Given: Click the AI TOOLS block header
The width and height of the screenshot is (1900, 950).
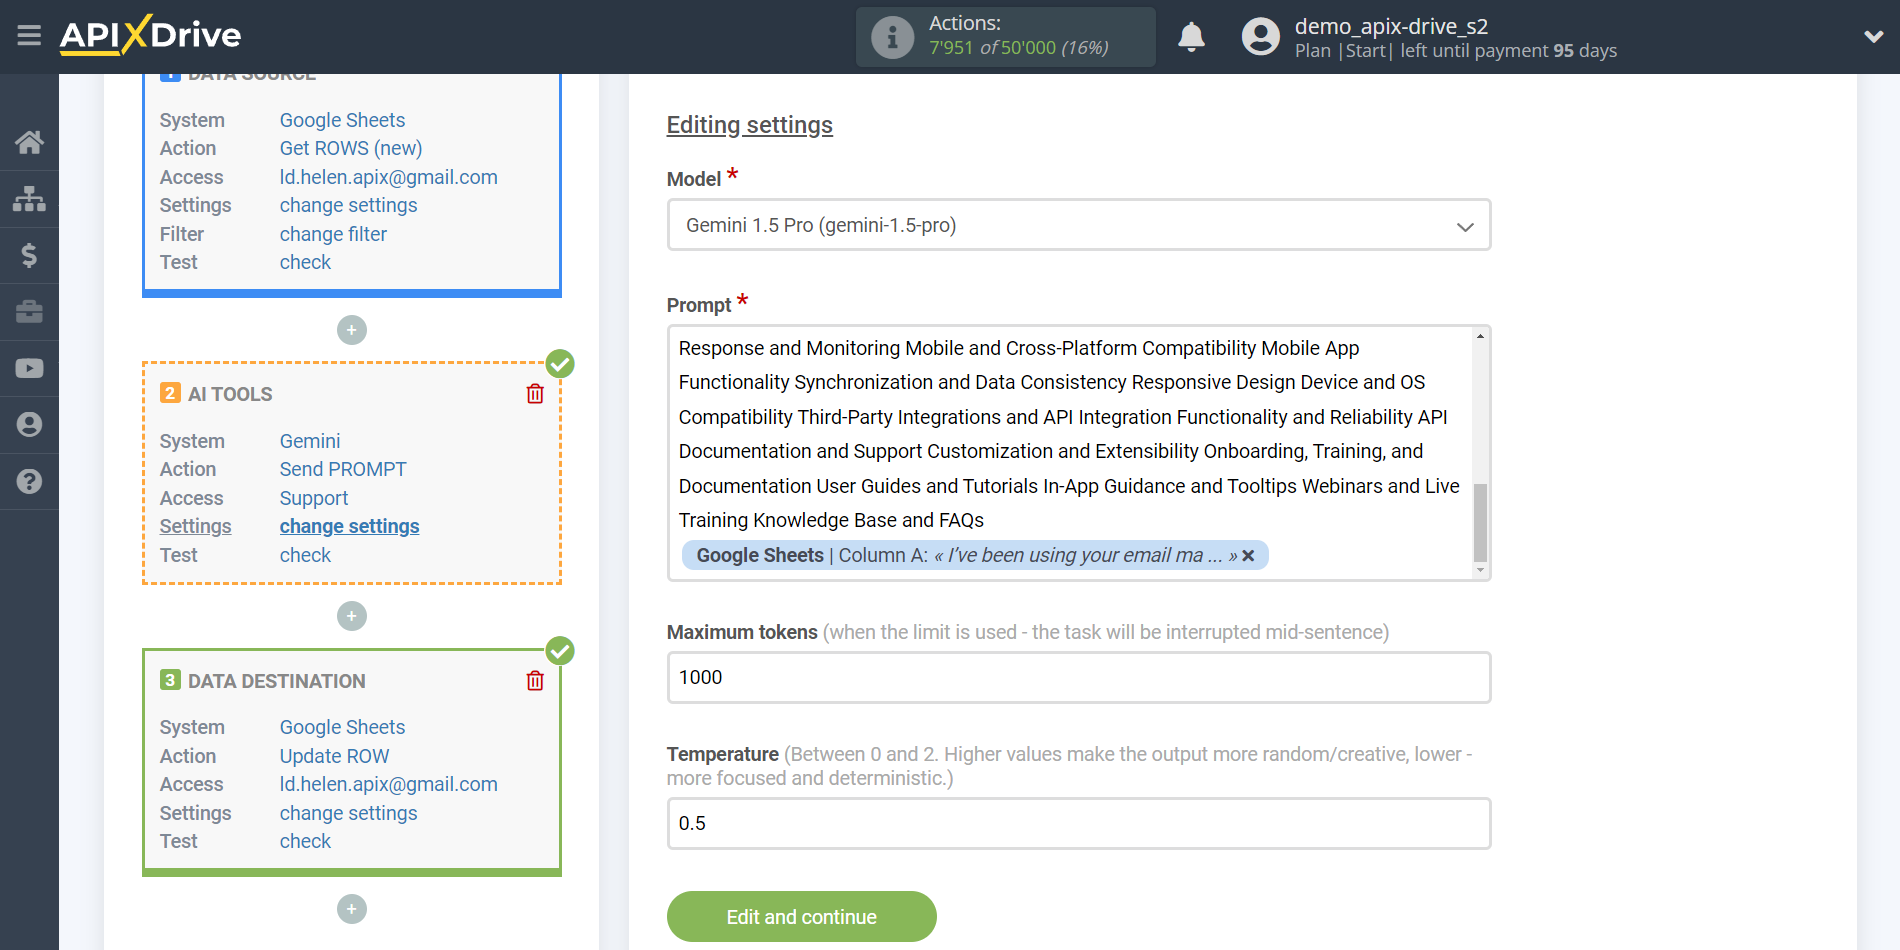Looking at the screenshot, I should (x=230, y=394).
